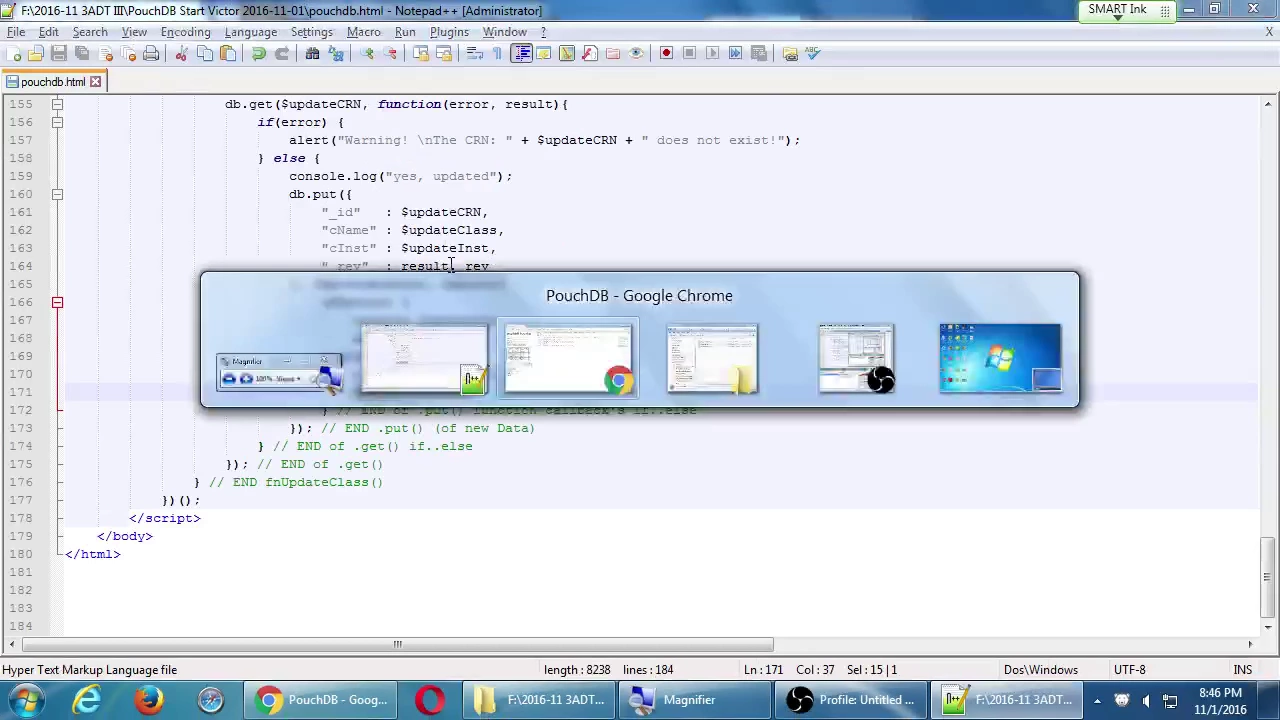Start macro recording with red dot
The height and width of the screenshot is (720, 1280).
pyautogui.click(x=666, y=54)
